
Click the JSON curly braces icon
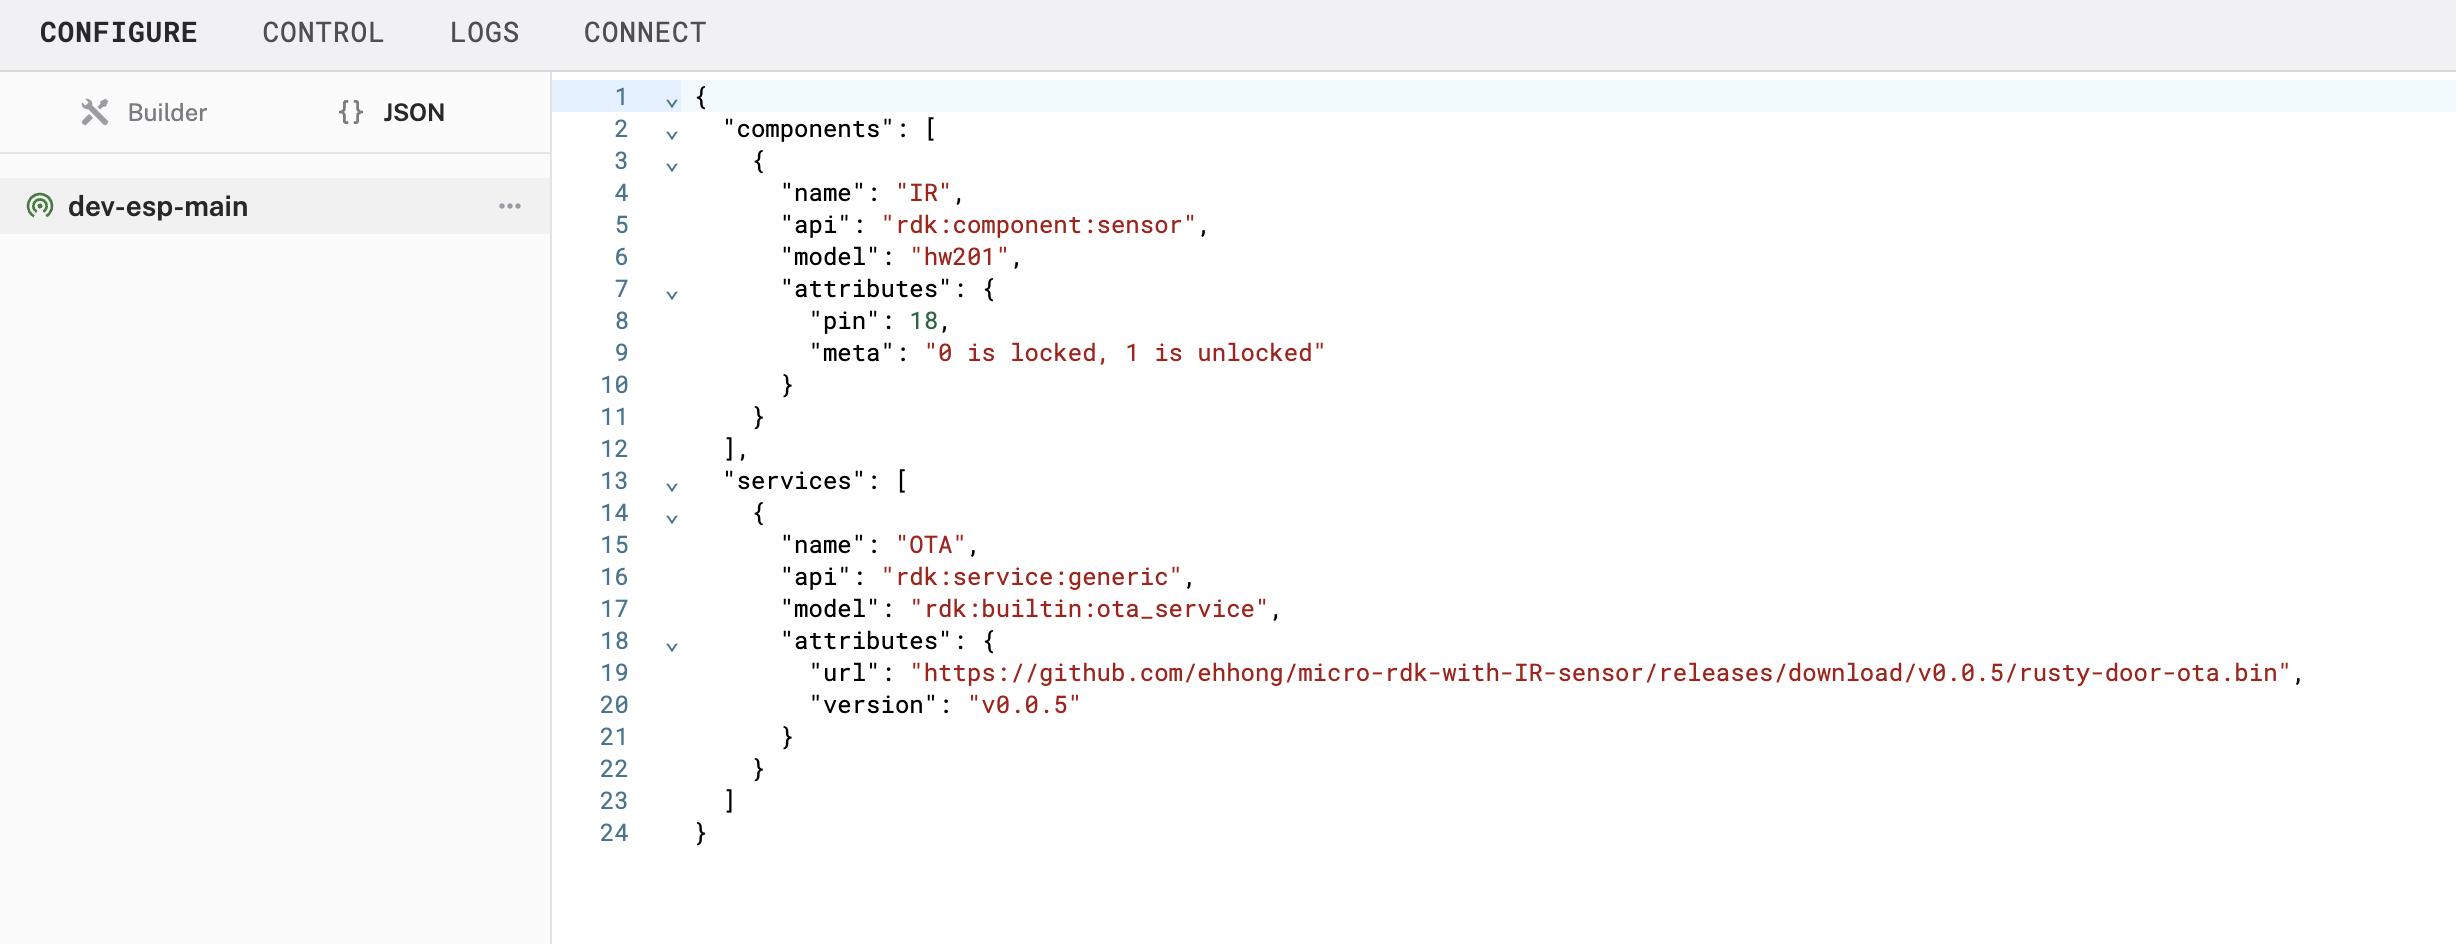click(x=351, y=112)
